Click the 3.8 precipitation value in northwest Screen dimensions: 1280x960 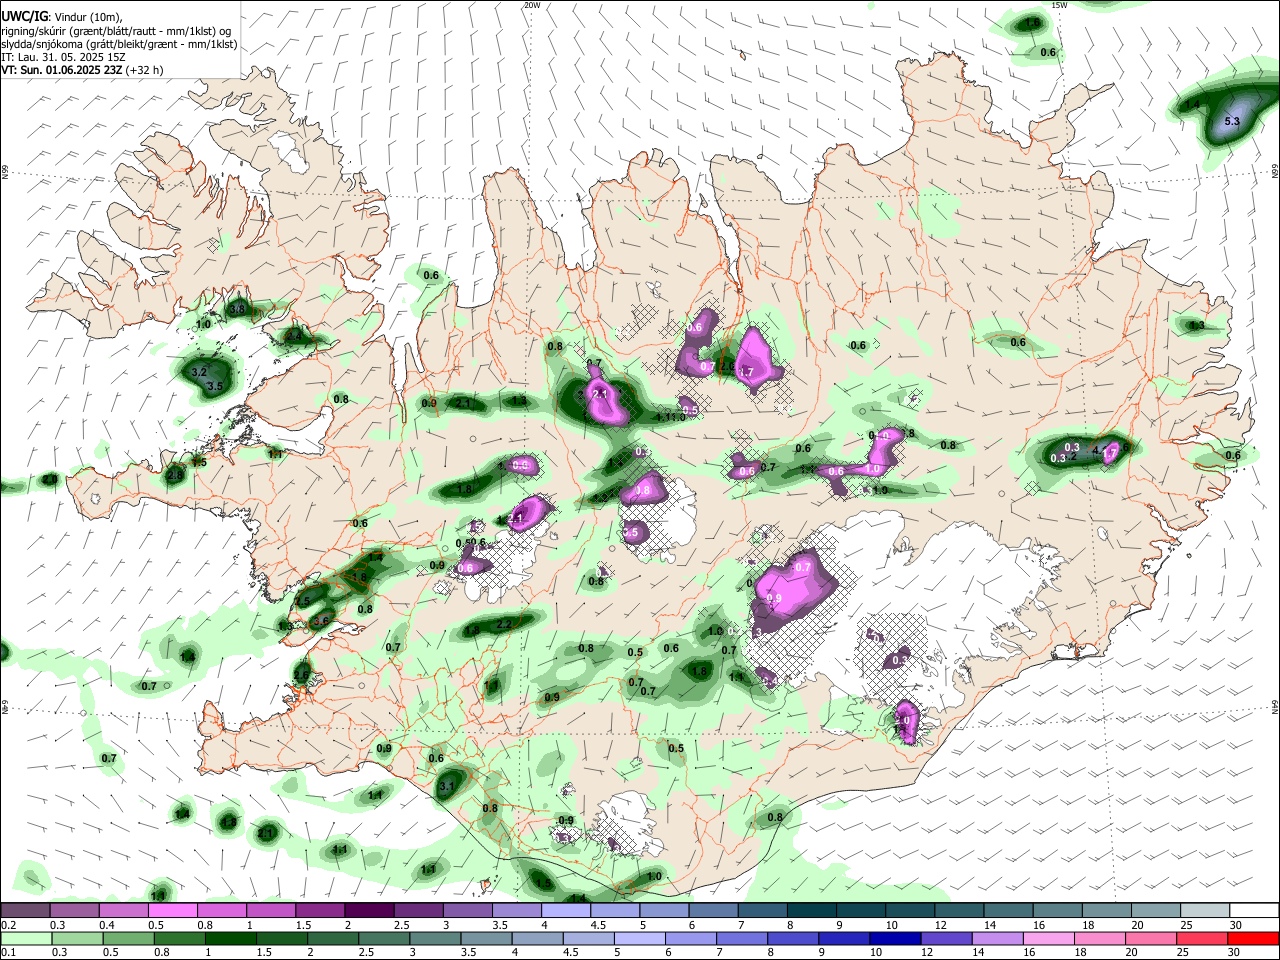point(237,310)
